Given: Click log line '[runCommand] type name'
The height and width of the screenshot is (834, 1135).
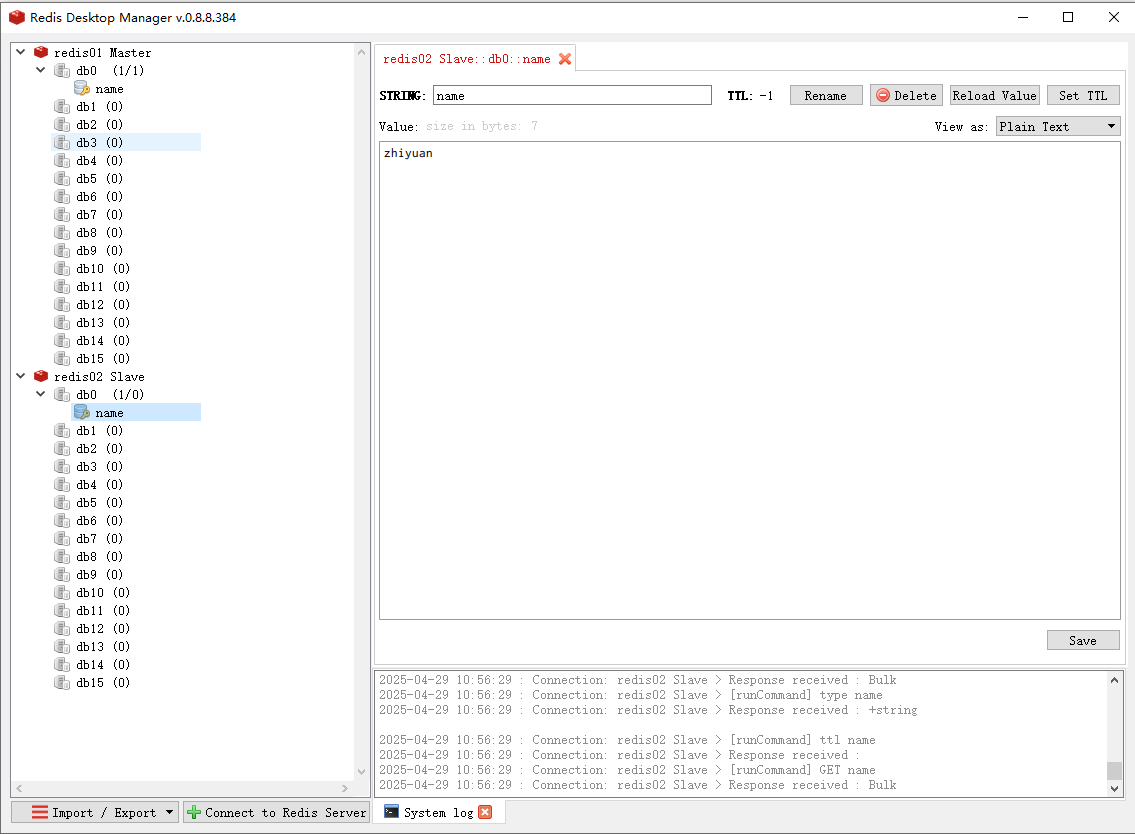Looking at the screenshot, I should pos(631,695).
